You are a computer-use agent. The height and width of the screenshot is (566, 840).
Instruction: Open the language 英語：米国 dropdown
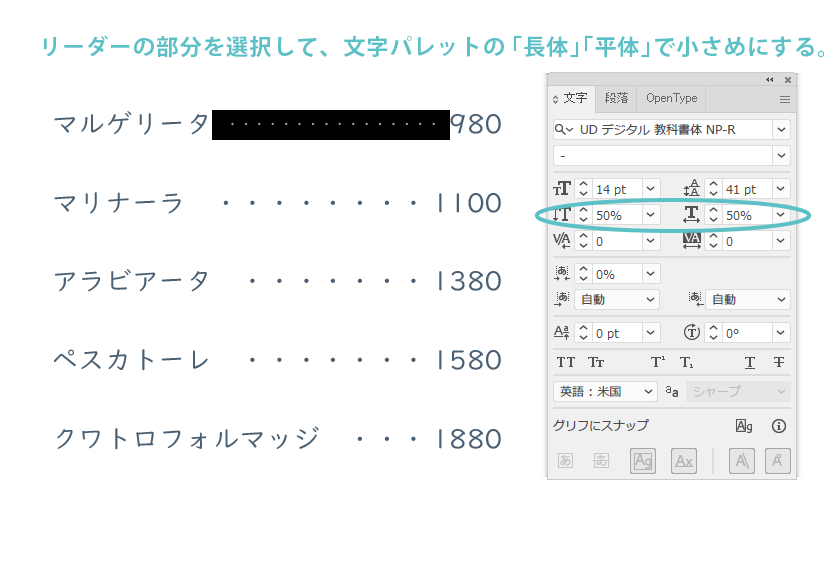pos(649,392)
